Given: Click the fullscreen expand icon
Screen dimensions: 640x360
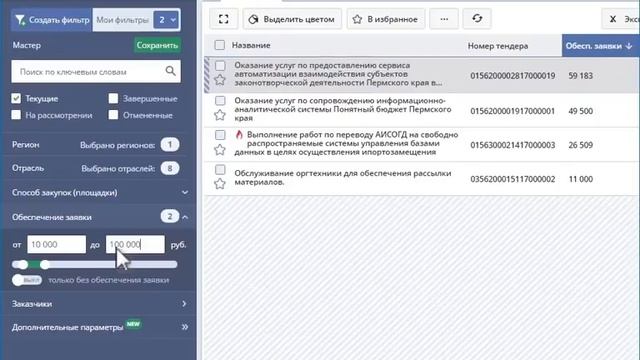Looking at the screenshot, I should (223, 19).
